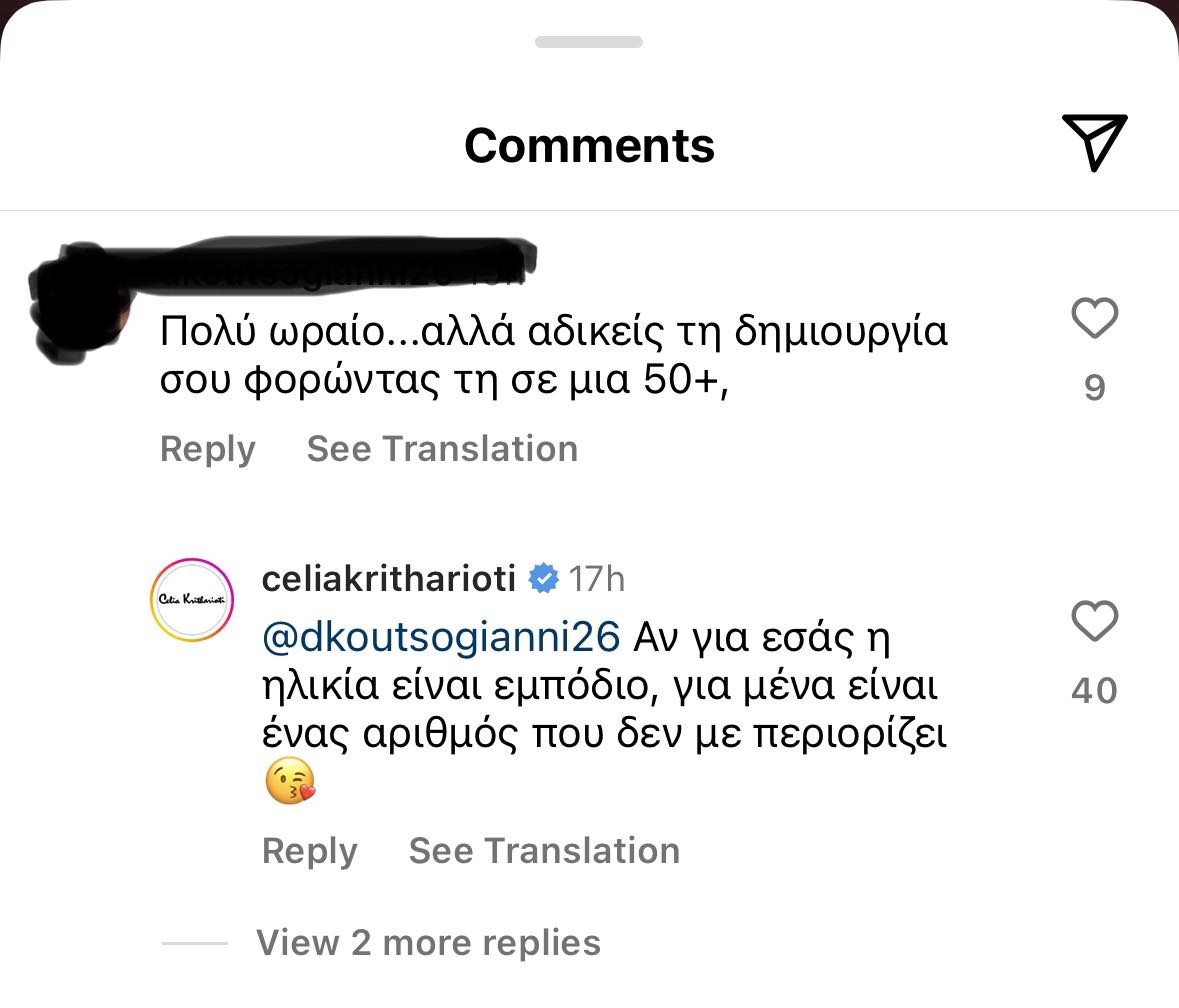Viewport: 1179px width, 1008px height.
Task: Open the @dkoutsogianni26 mention
Action: point(441,636)
